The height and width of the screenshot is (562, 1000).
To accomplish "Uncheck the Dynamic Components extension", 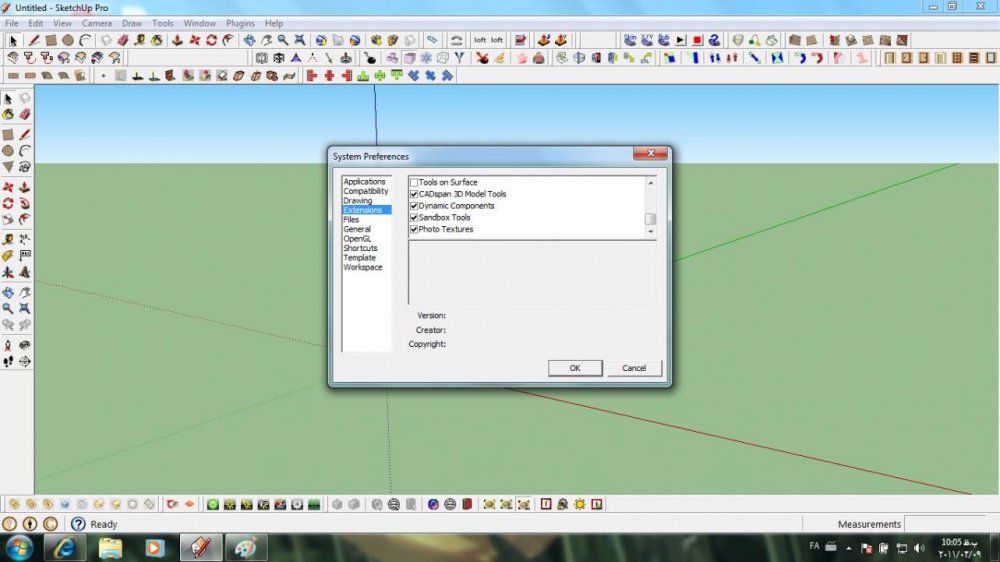I will click(x=414, y=206).
